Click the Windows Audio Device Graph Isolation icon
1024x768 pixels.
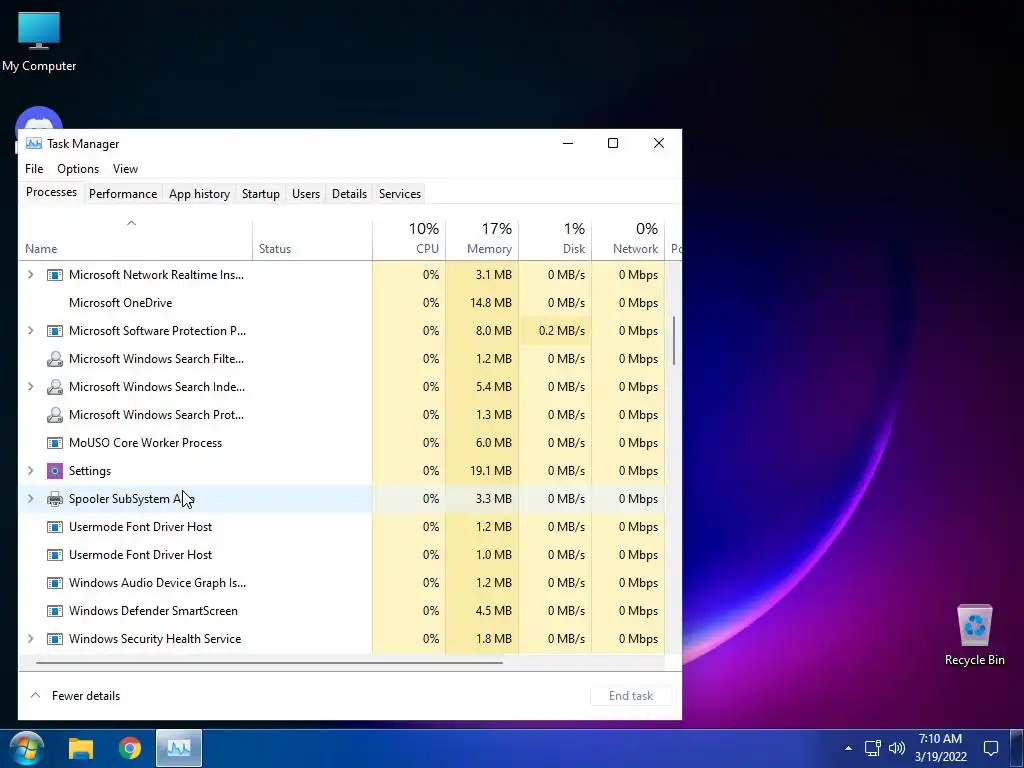(x=55, y=583)
